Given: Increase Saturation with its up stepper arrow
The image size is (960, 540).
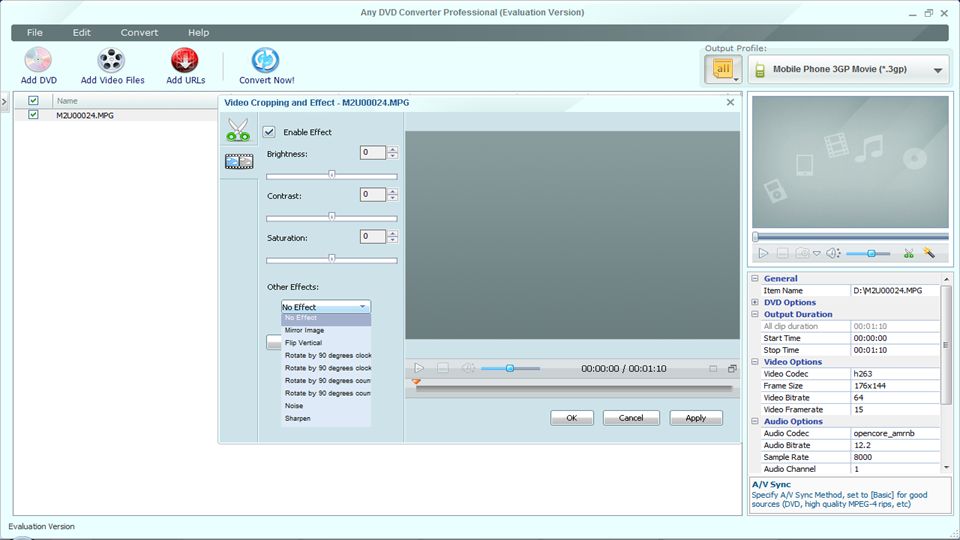Looking at the screenshot, I should tap(393, 233).
